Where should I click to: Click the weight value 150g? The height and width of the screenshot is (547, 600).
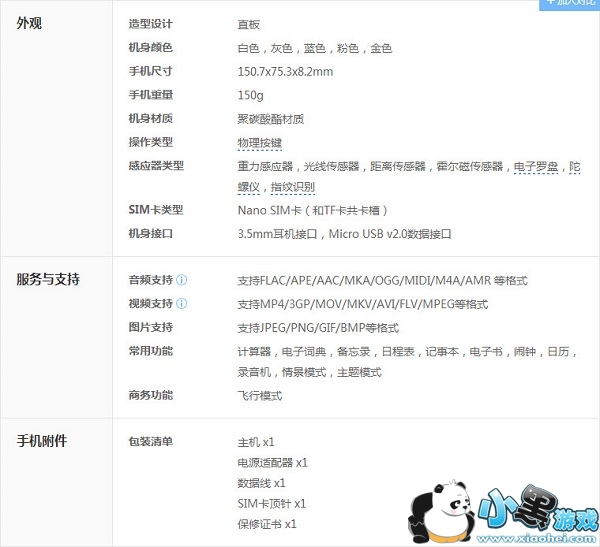click(250, 95)
